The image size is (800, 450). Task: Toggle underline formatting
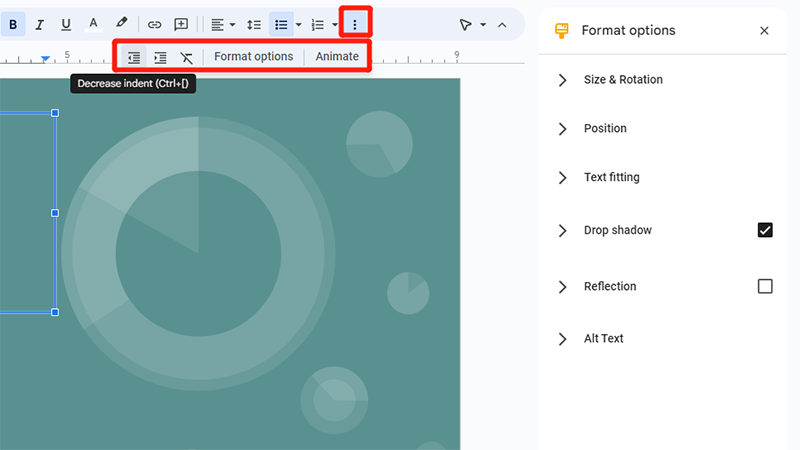tap(66, 24)
